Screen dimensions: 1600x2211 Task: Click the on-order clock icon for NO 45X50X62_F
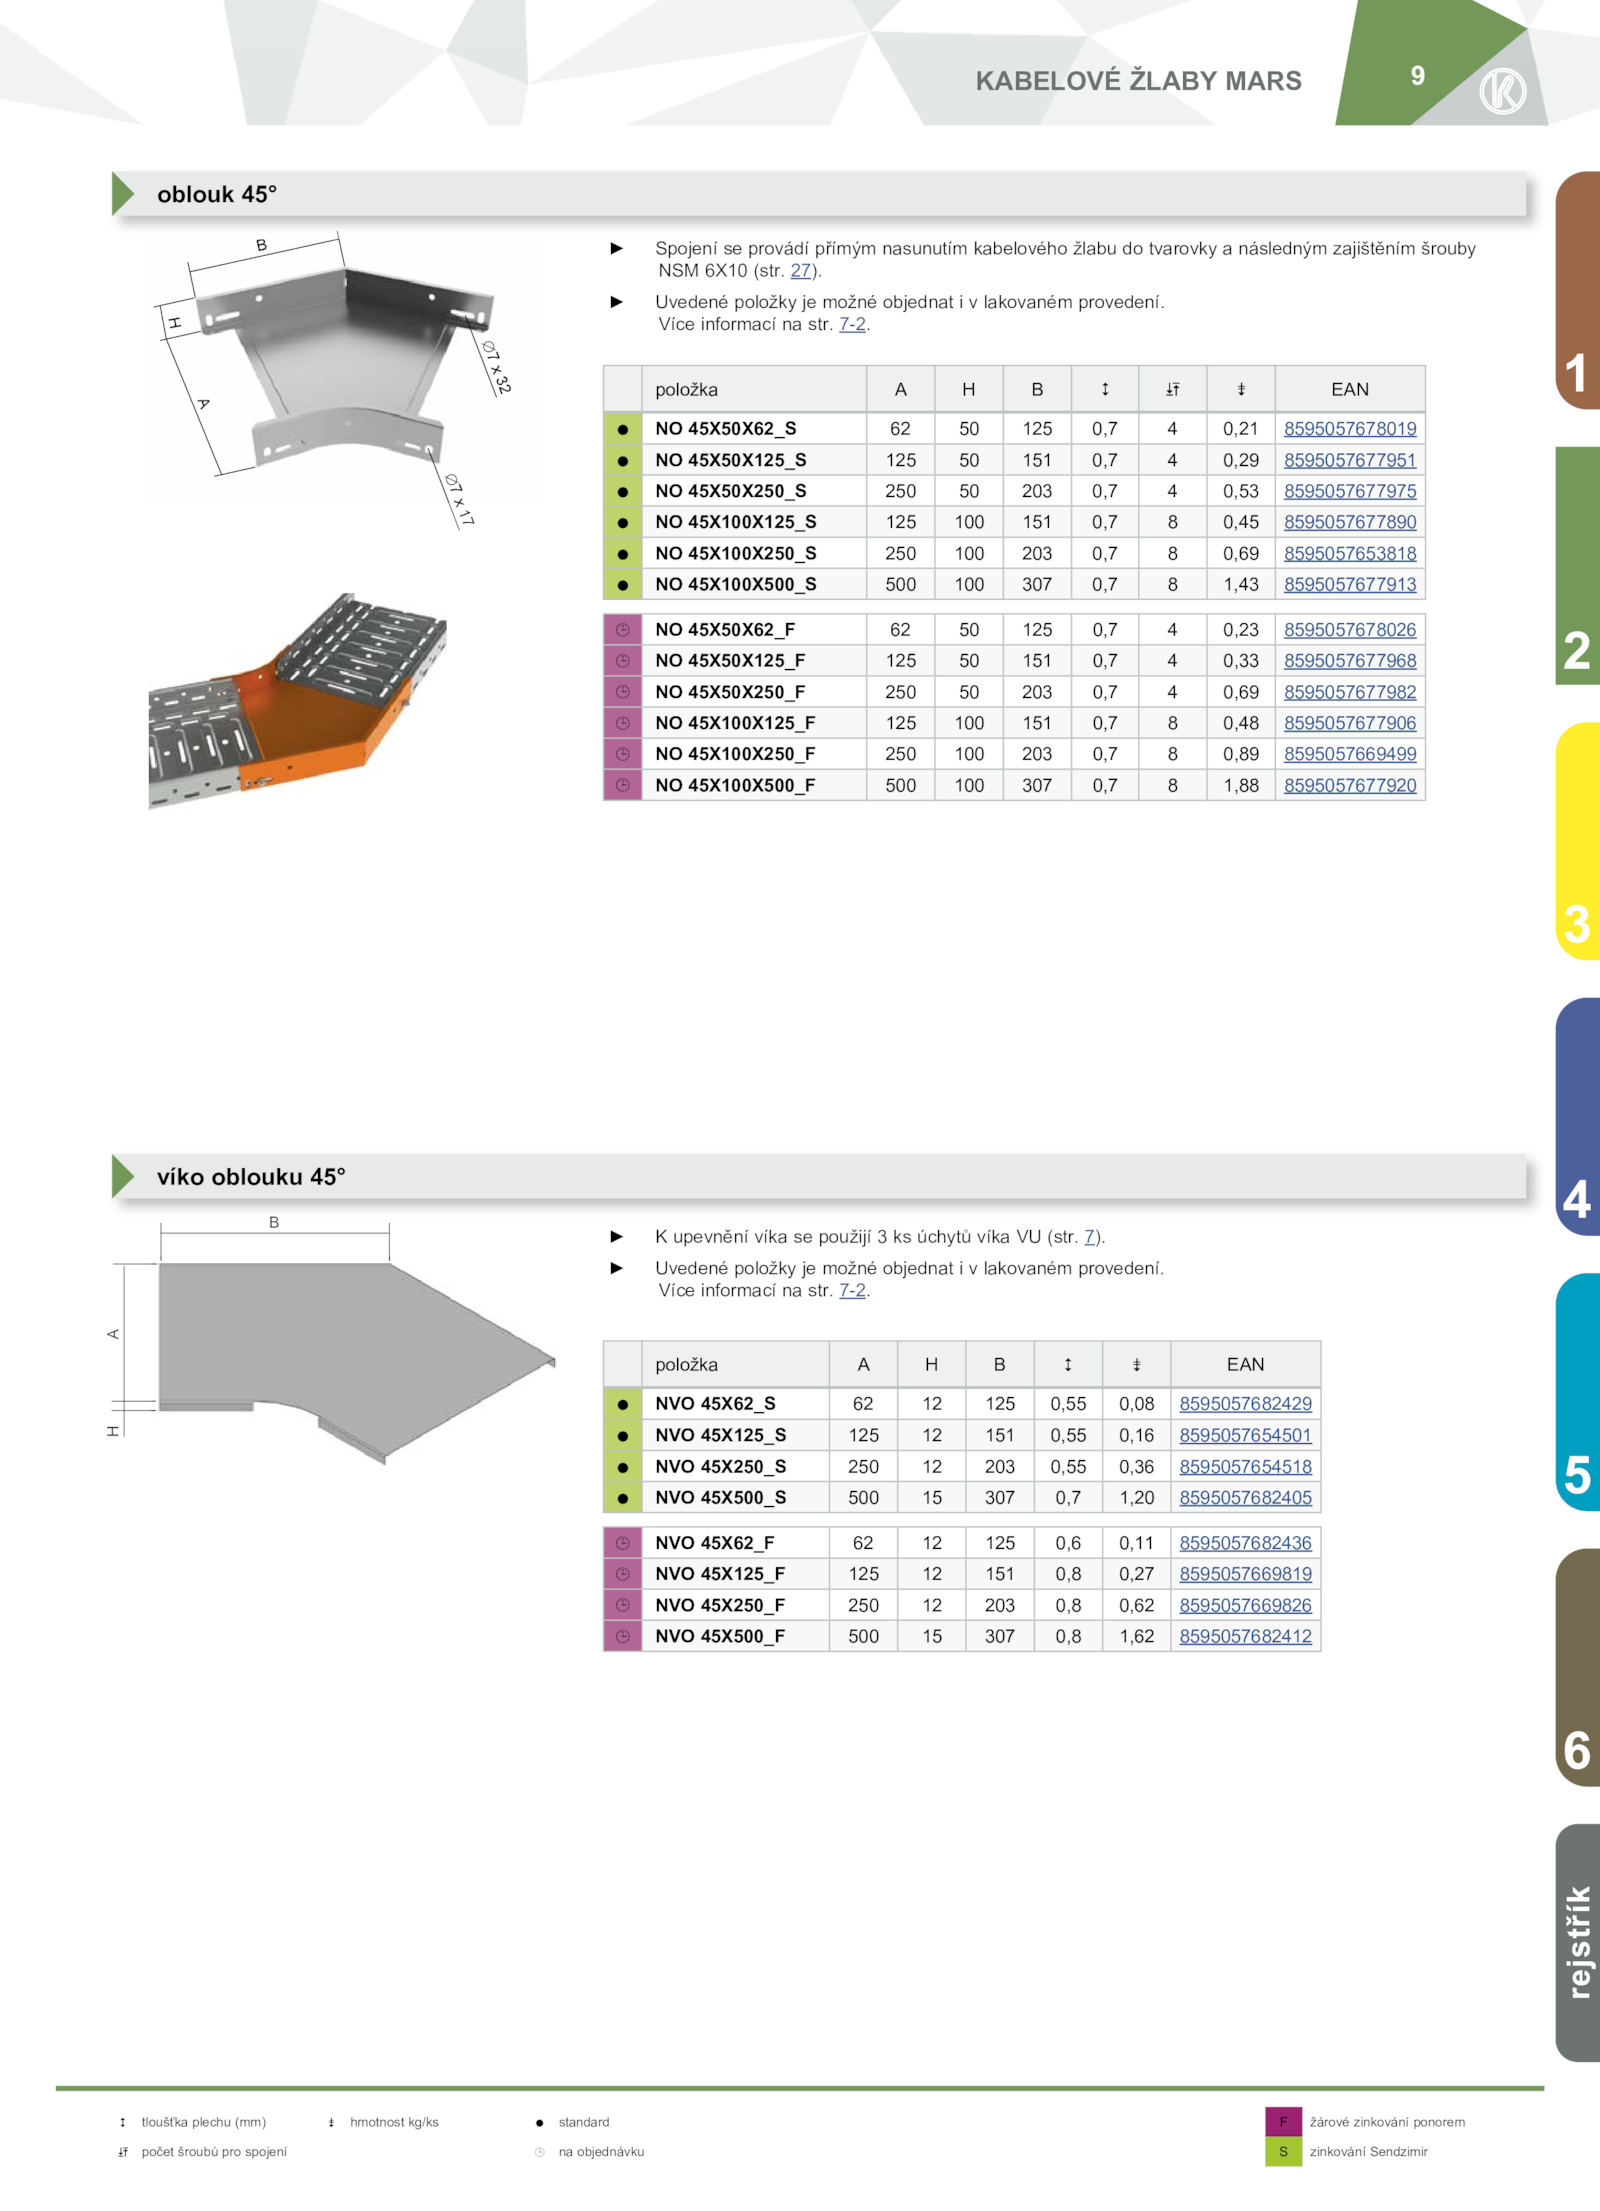pos(622,630)
